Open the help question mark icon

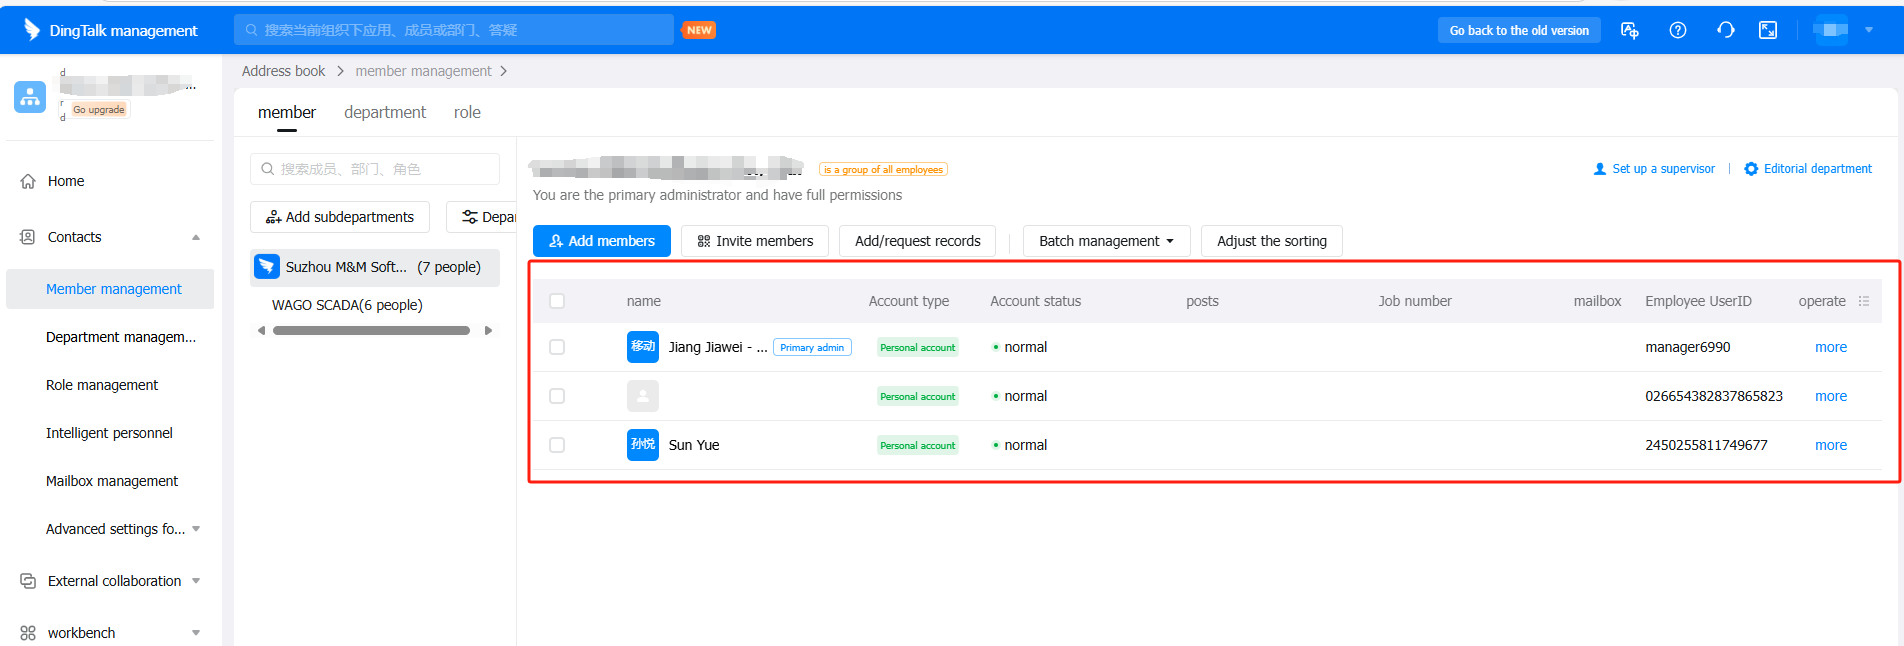pos(1678,30)
